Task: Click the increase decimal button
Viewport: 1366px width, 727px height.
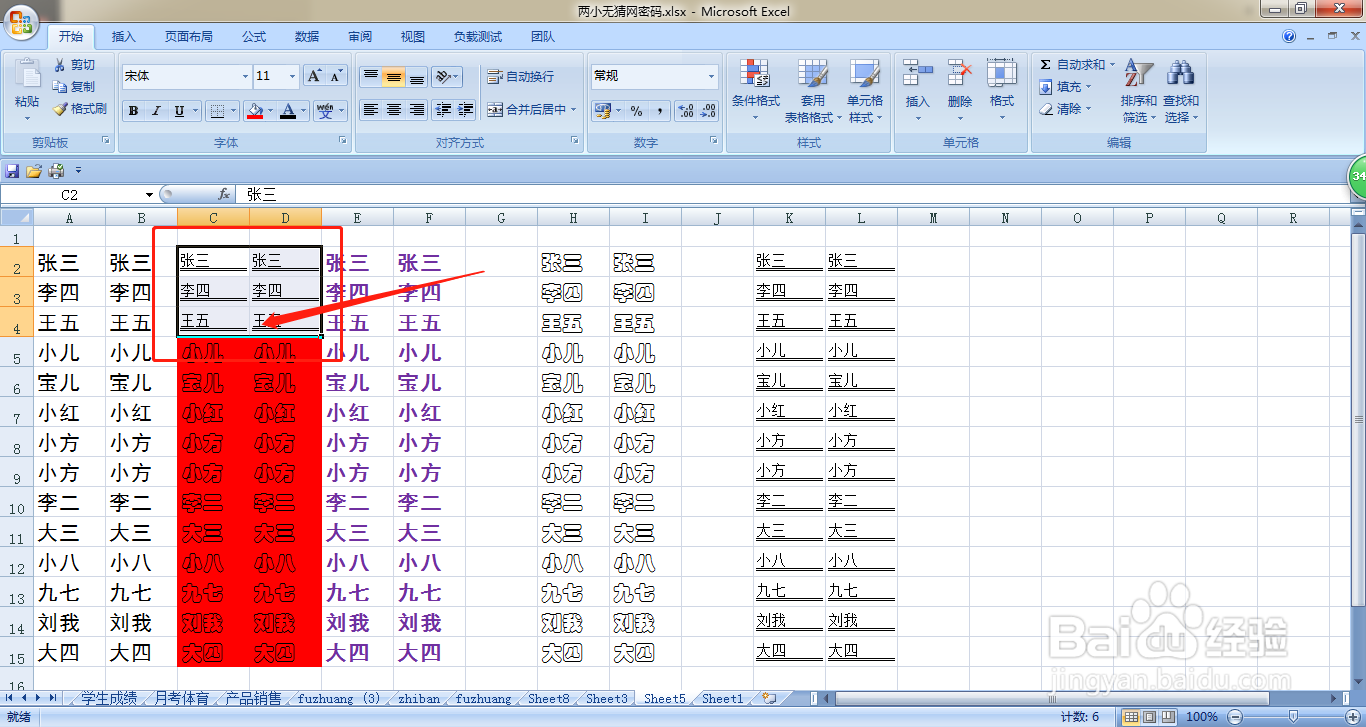Action: 685,110
